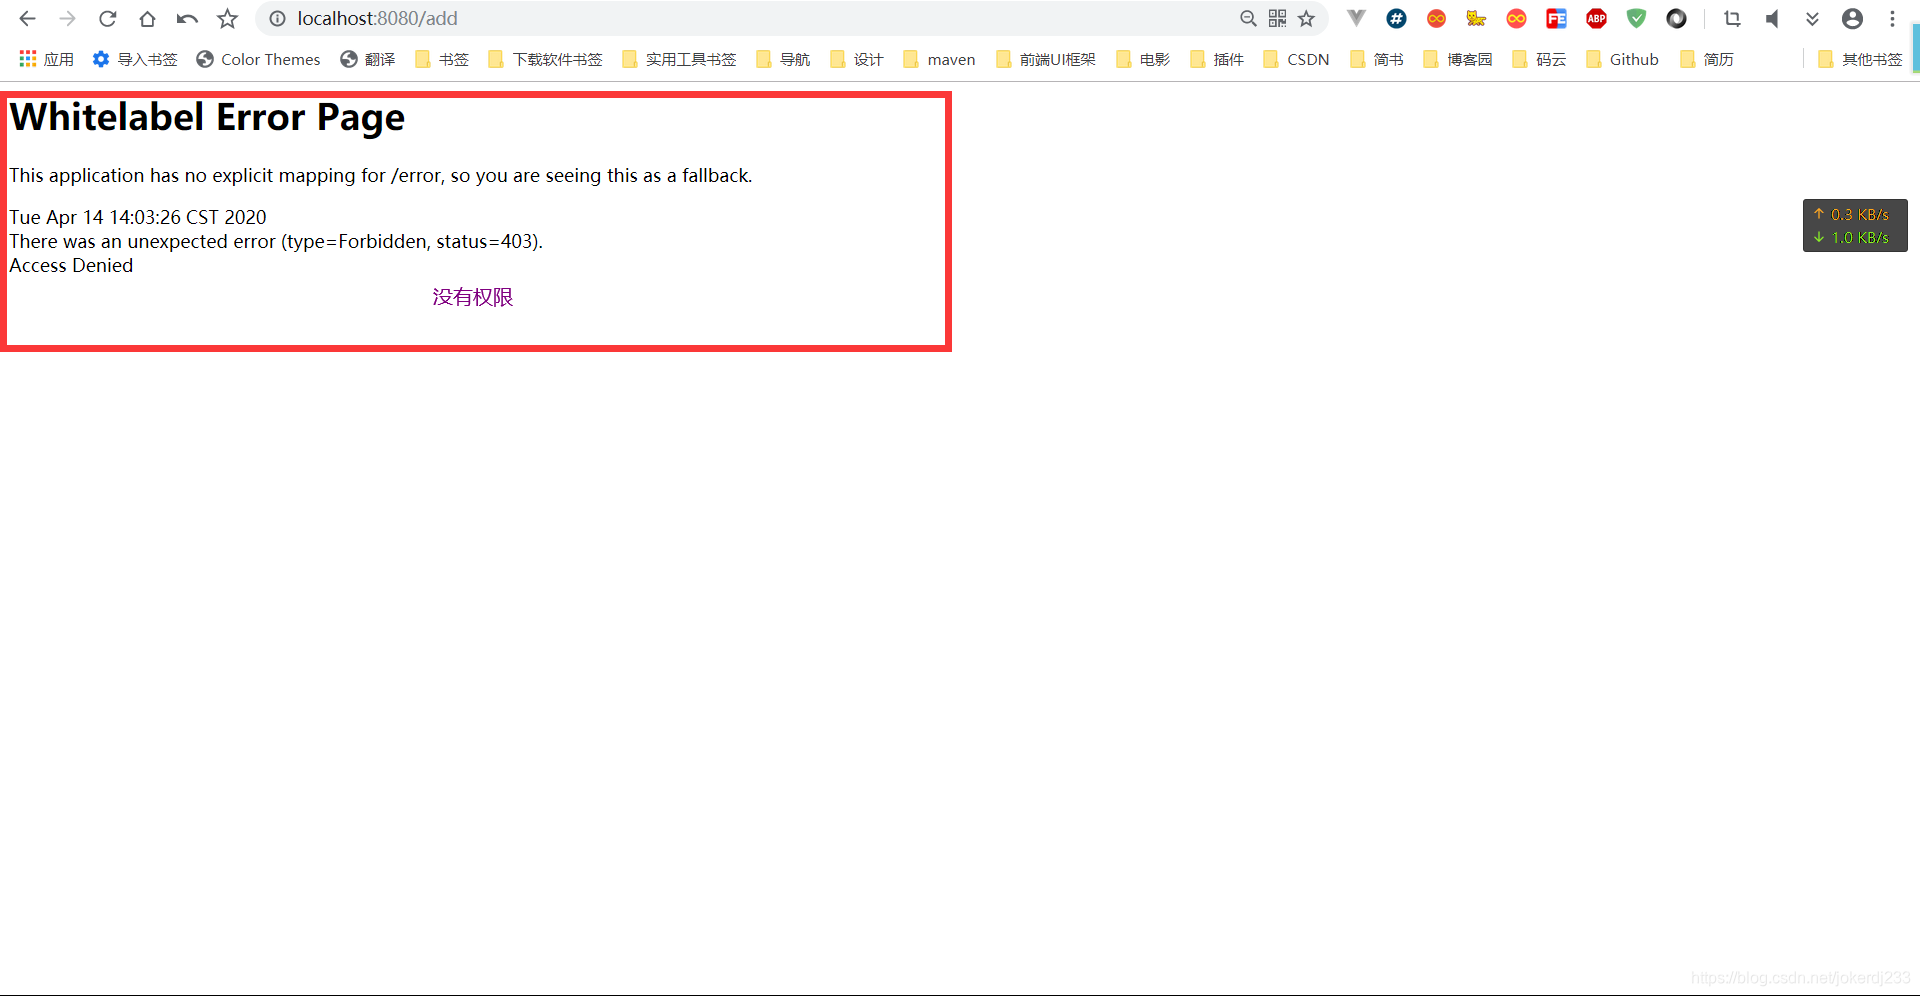The image size is (1920, 996).
Task: Expand the 下载软件书签 bookmark folder
Action: pyautogui.click(x=545, y=59)
